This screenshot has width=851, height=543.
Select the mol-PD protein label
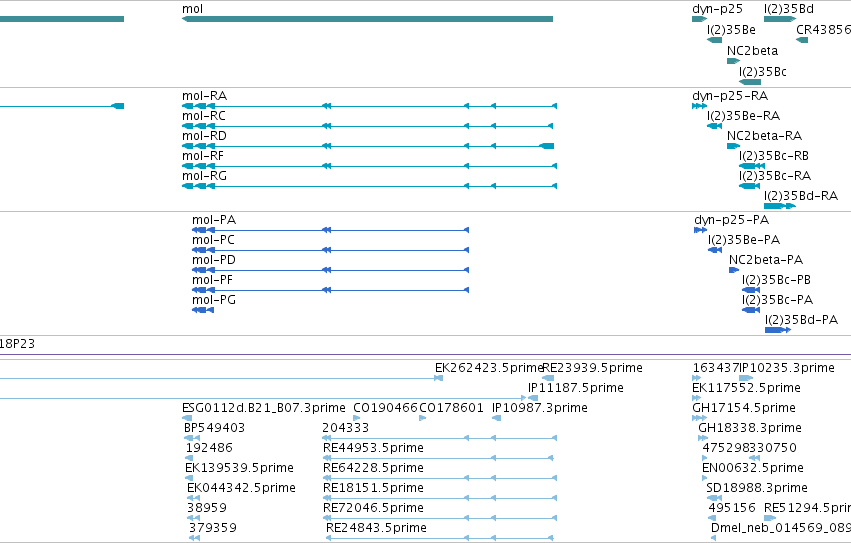click(x=214, y=260)
